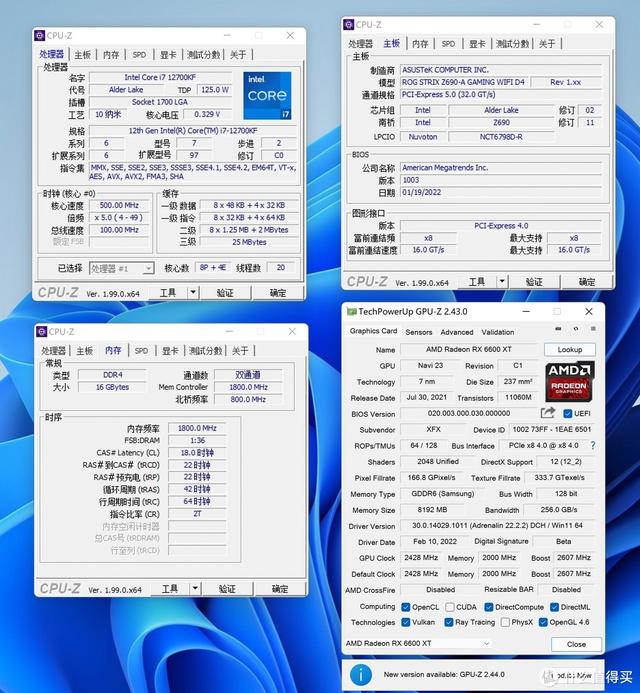Image resolution: width=640 pixels, height=693 pixels.
Task: Open the GPU-Z hamburger menu icon
Action: tap(593, 329)
